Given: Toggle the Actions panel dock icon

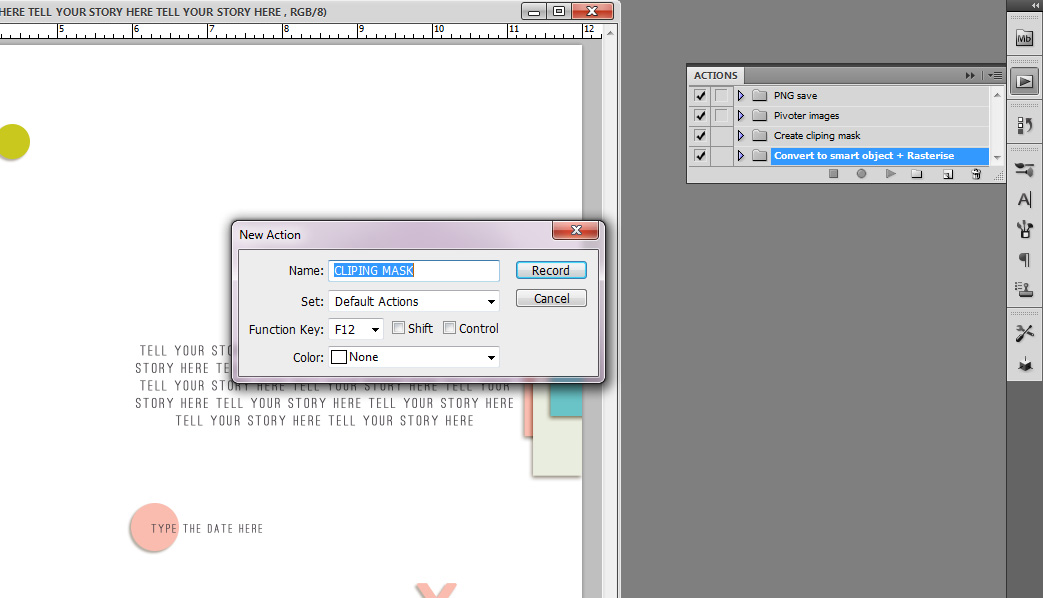Looking at the screenshot, I should 1024,81.
